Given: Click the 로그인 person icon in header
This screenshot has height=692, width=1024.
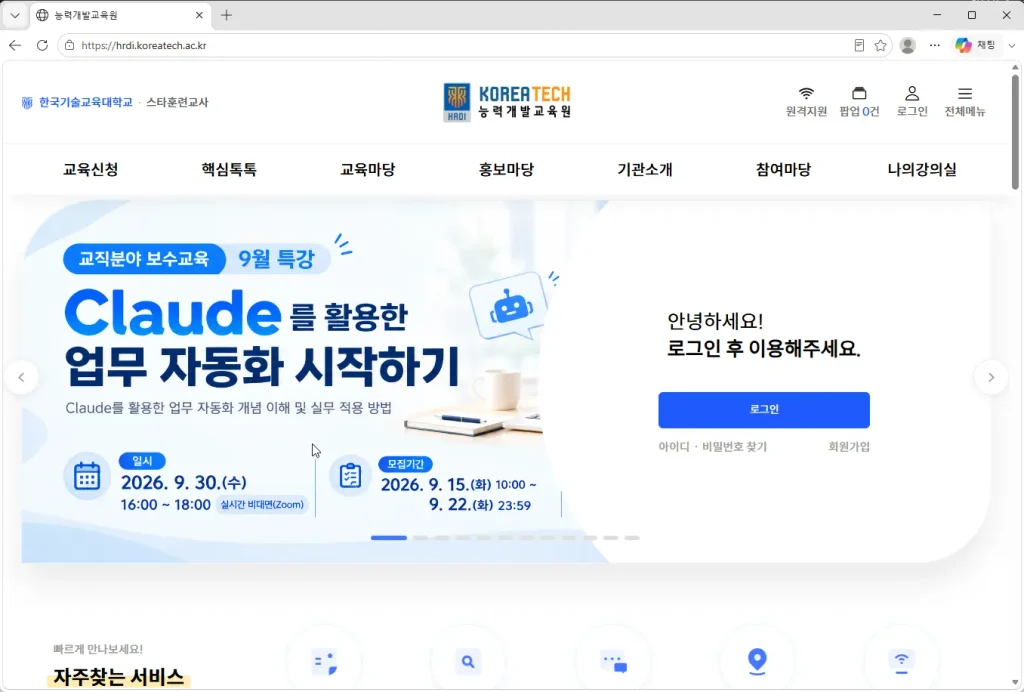Looking at the screenshot, I should [912, 101].
